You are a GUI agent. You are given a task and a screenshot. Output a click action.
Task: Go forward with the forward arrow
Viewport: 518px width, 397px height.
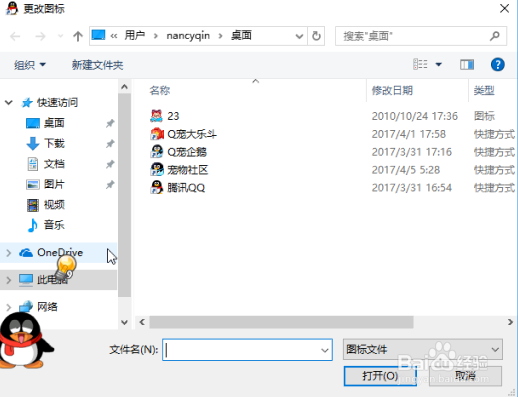(40, 36)
